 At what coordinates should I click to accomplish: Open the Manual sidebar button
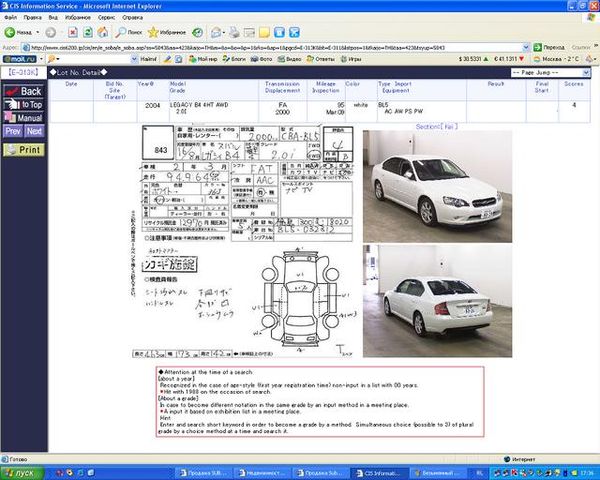tap(24, 118)
